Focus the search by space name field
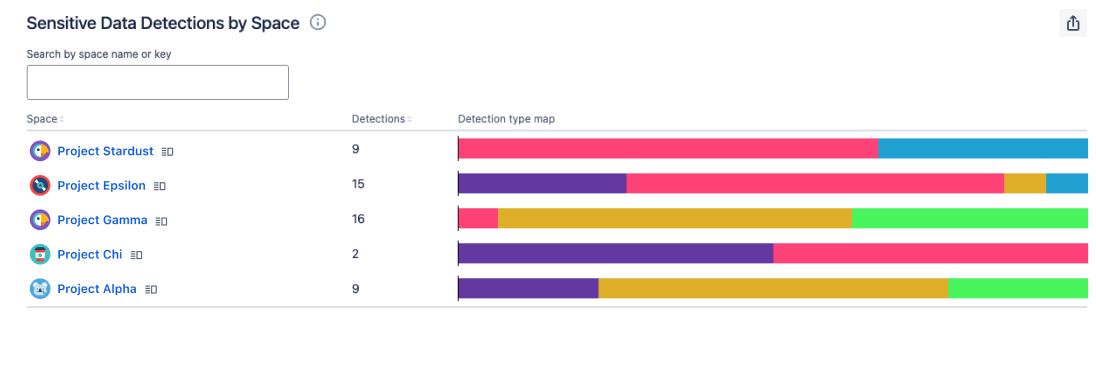 pos(157,82)
